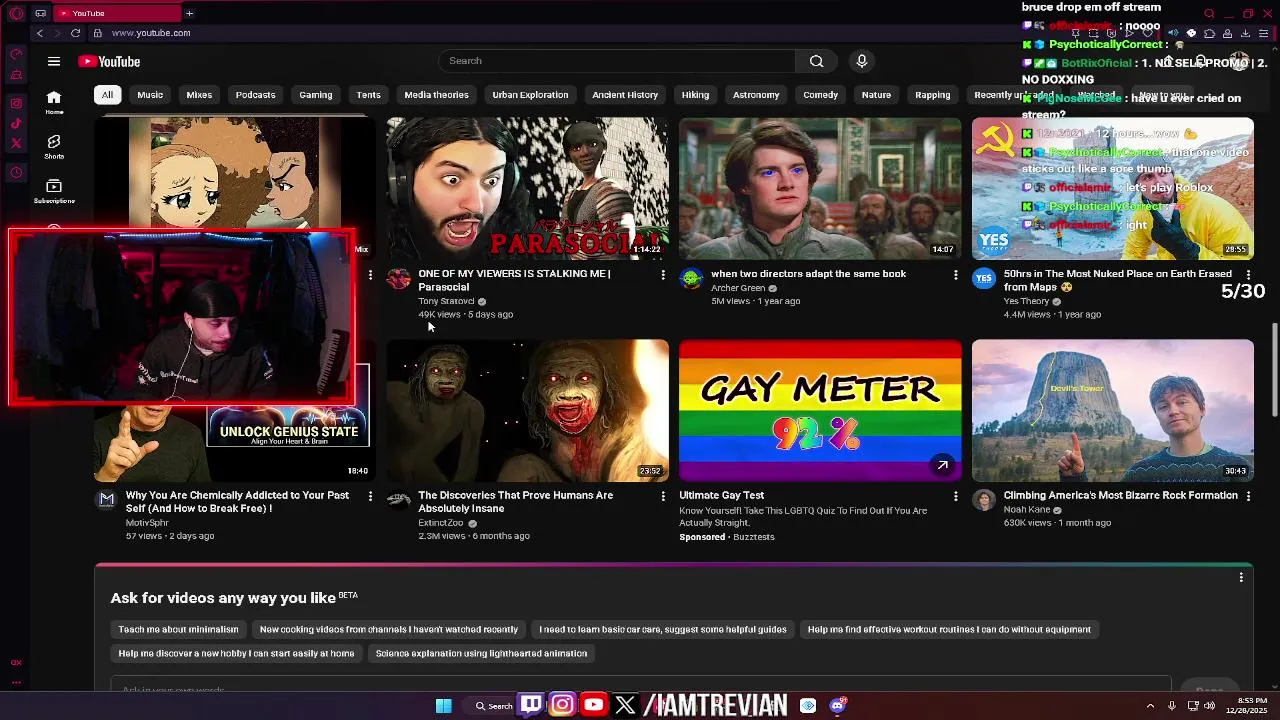This screenshot has height=720, width=1280.
Task: Click the page vertical scrollbar thumb
Action: tap(1274, 370)
